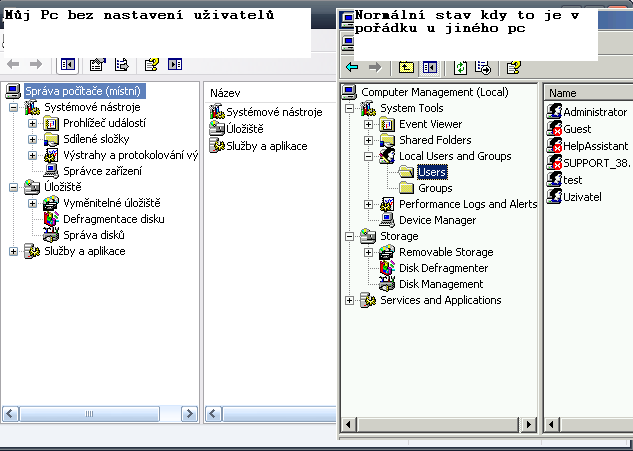Select Prohlížeč událostí tree item
The height and width of the screenshot is (451, 633).
point(105,123)
